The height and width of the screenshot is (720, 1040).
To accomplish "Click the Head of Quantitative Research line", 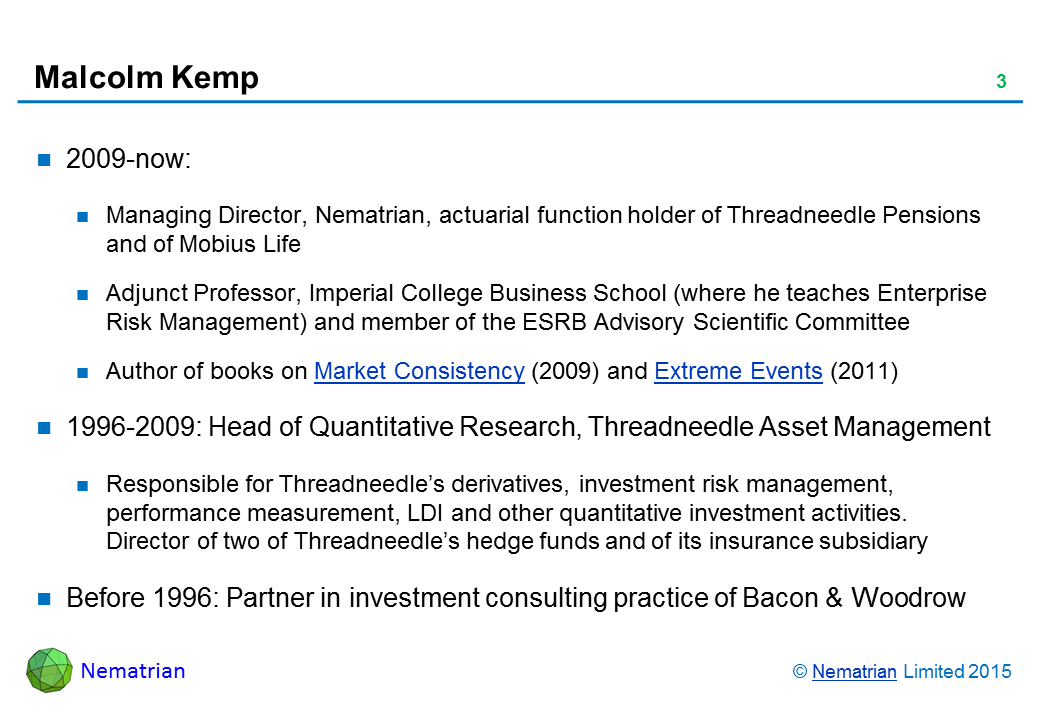I will coord(528,428).
